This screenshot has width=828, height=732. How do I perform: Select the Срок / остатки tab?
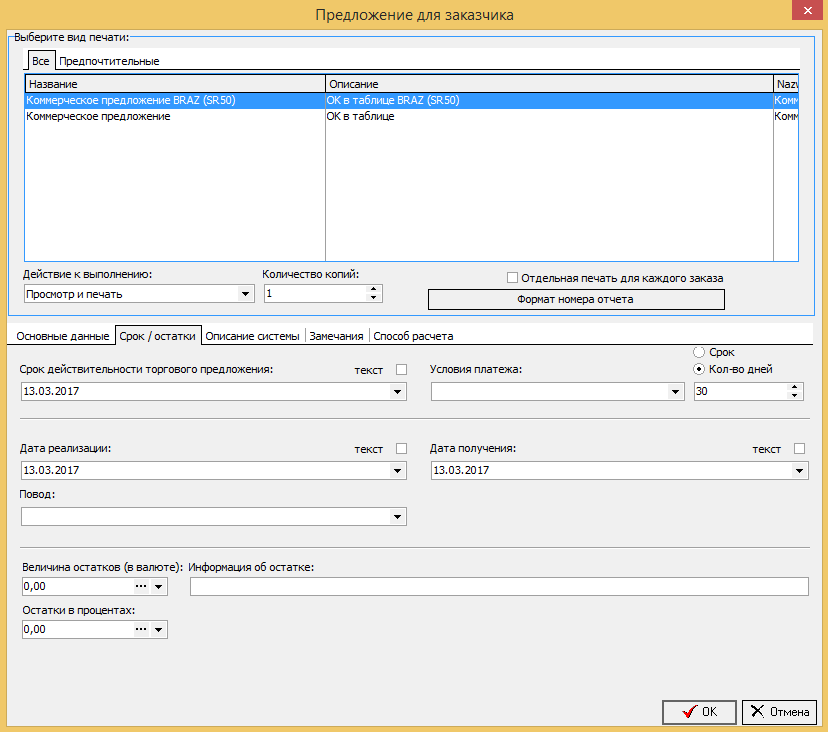point(157,336)
